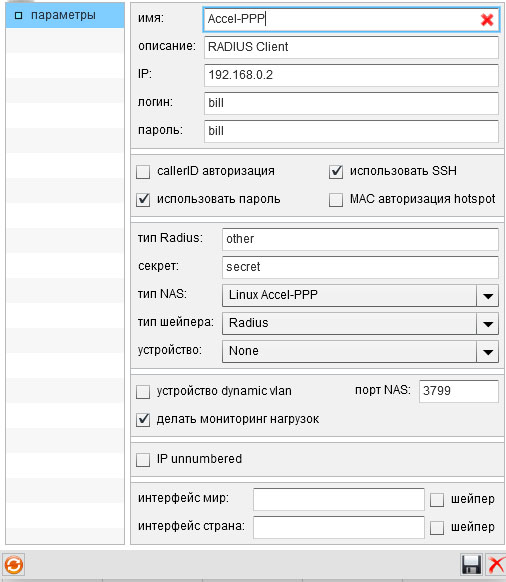Viewport: 506px width, 582px height.
Task: Click the порт NAS field showing 3799
Action: 459,391
